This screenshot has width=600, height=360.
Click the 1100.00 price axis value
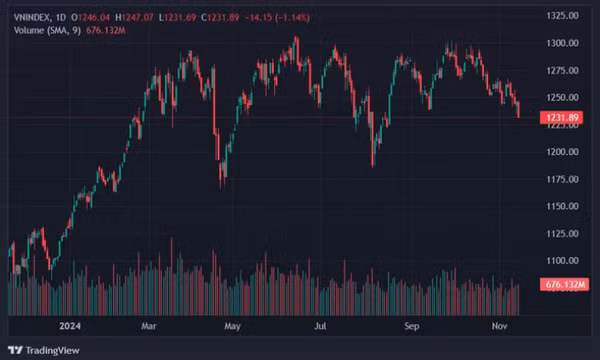click(562, 261)
